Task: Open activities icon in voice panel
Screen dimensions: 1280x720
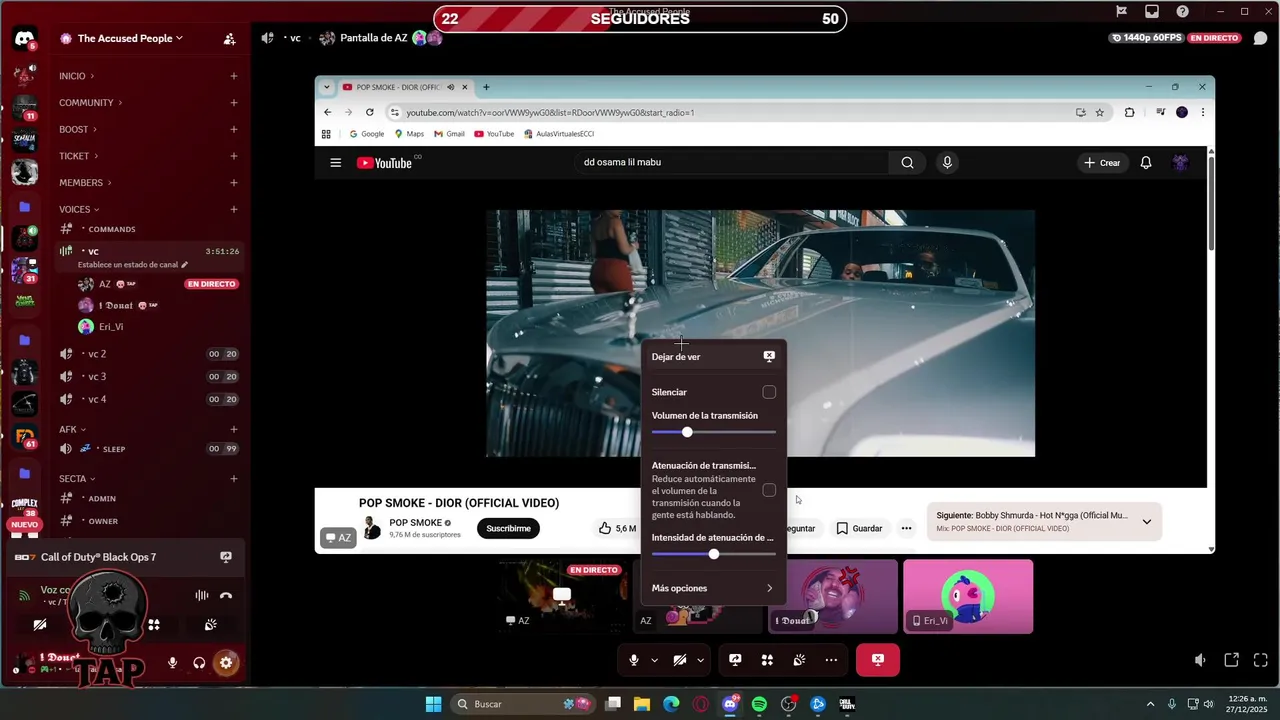Action: coord(154,625)
